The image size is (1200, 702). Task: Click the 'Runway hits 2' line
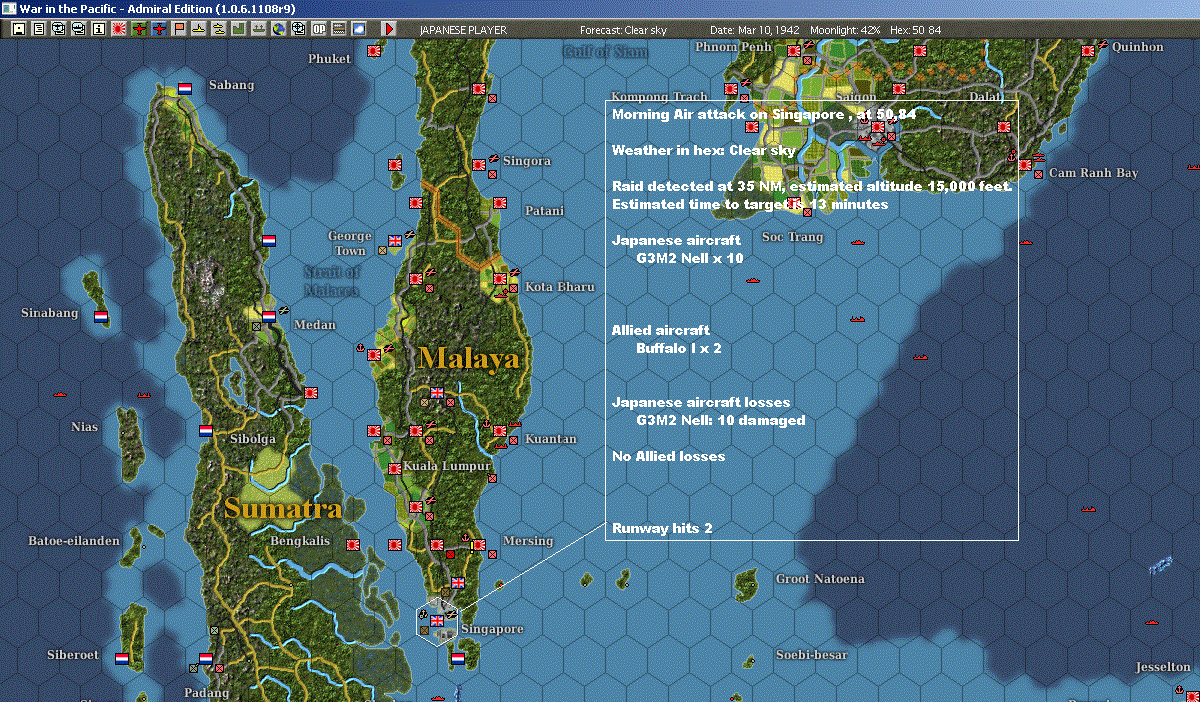tap(662, 528)
